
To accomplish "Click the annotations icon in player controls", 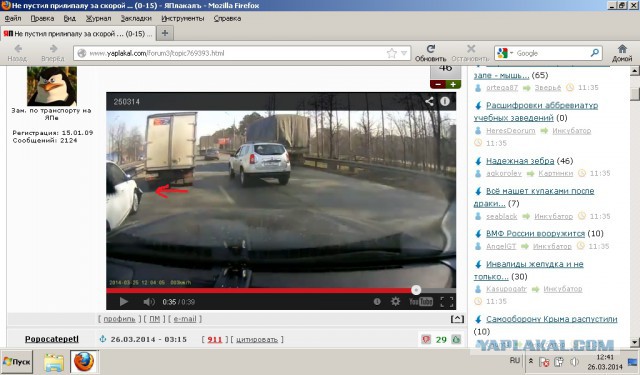I will (377, 302).
